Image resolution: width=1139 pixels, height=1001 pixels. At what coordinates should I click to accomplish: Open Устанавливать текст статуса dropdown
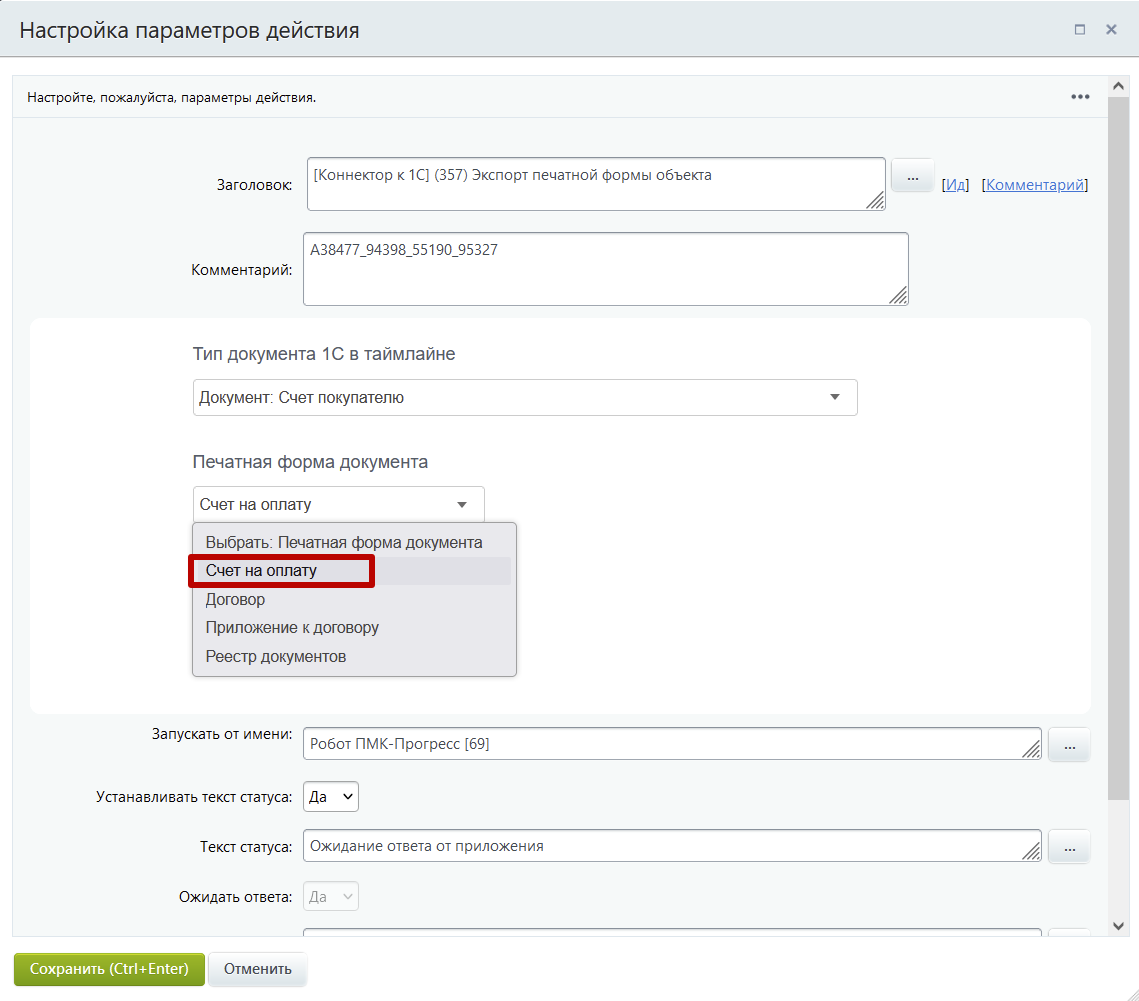[331, 797]
